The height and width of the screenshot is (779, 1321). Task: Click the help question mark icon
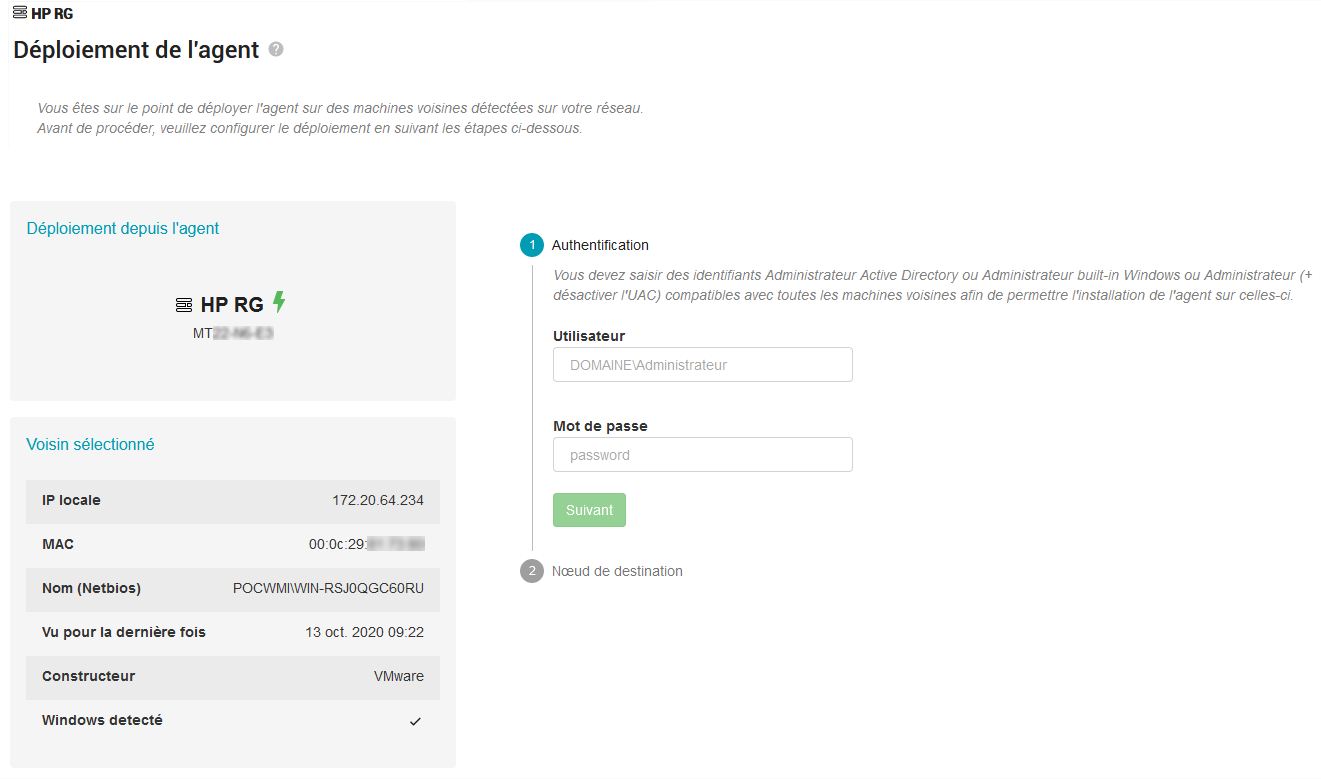pyautogui.click(x=276, y=49)
